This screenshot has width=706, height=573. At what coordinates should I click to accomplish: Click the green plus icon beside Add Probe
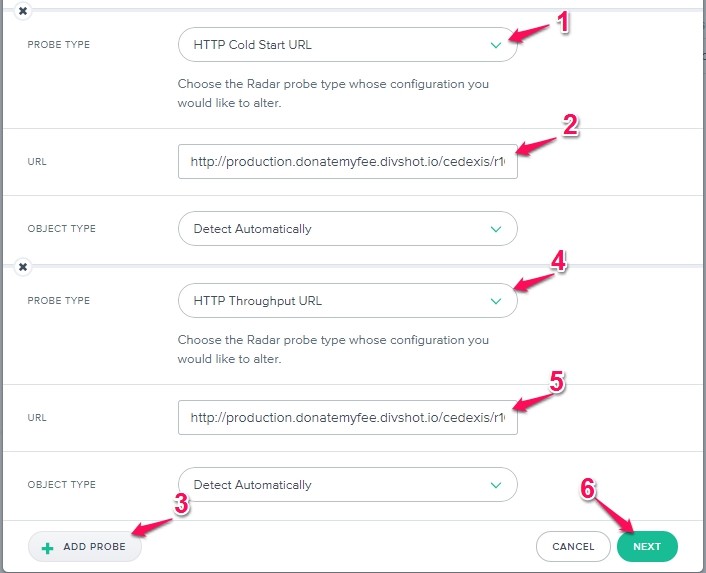47,547
